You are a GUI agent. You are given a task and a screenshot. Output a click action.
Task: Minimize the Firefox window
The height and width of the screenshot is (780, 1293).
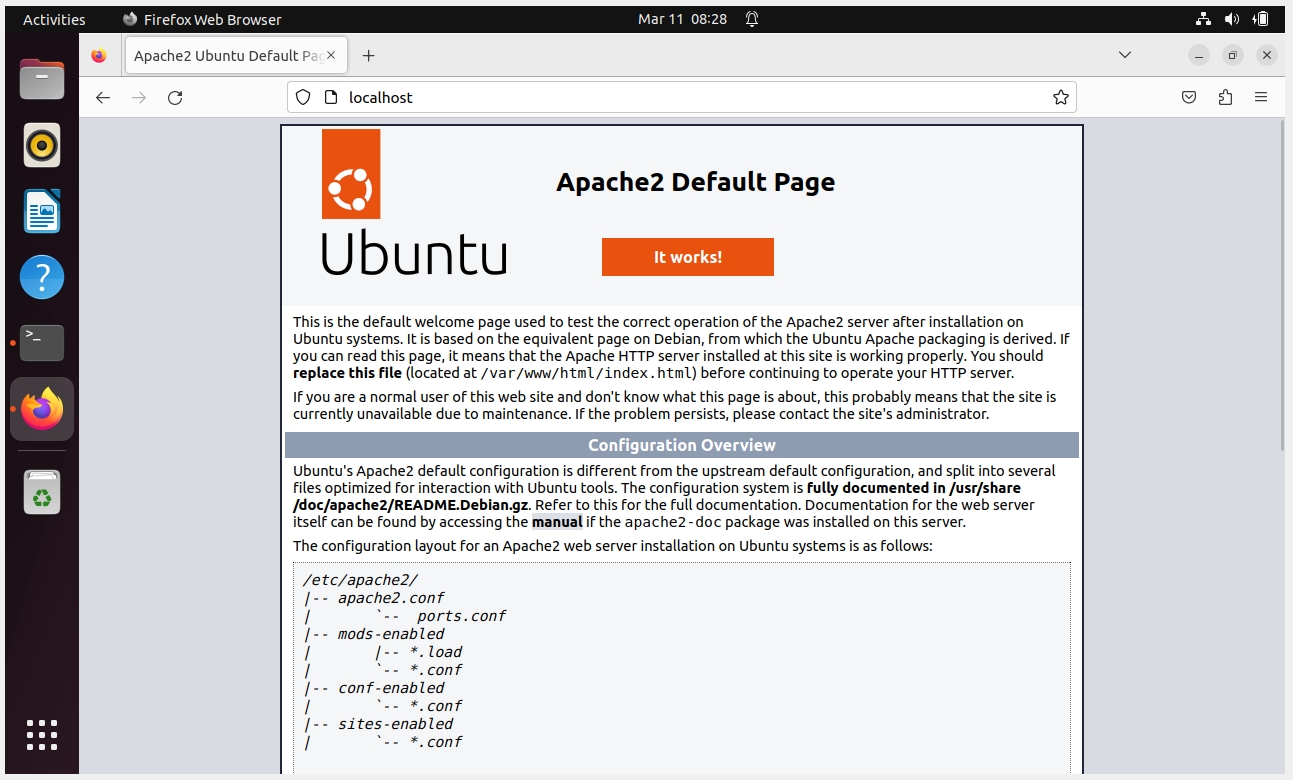1199,55
